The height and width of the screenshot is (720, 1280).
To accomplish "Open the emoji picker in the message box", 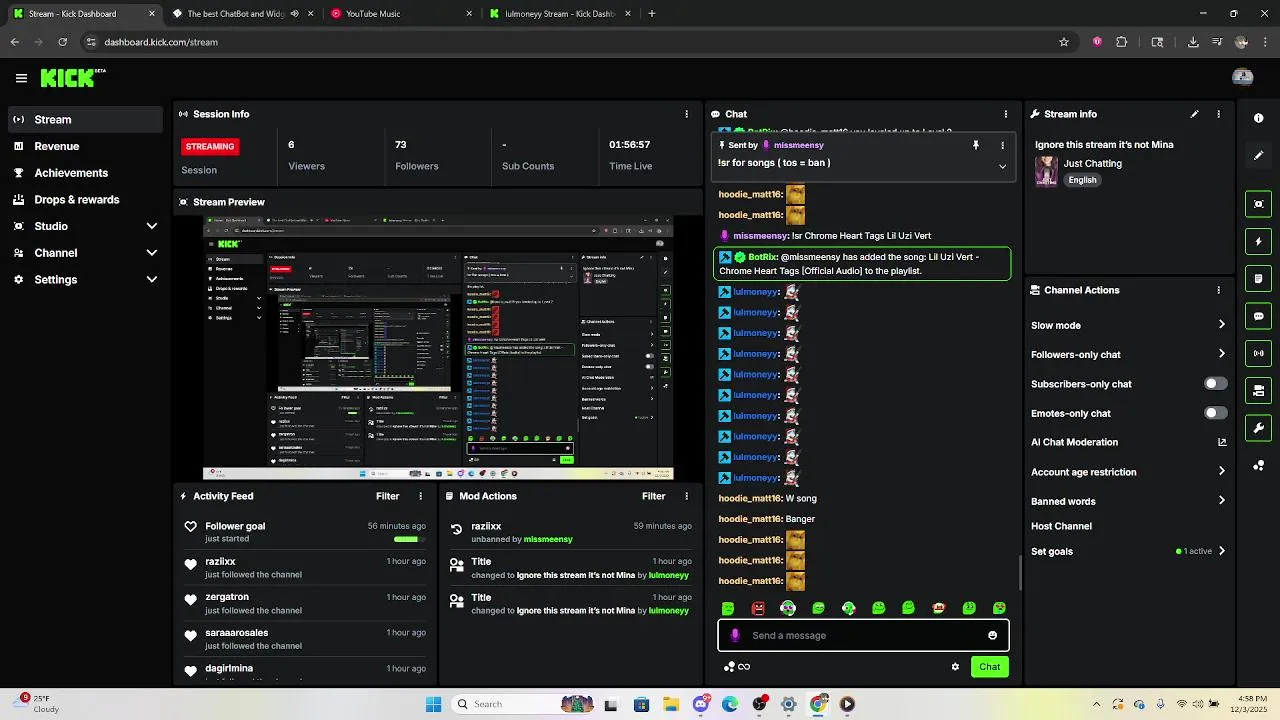I will tap(992, 635).
